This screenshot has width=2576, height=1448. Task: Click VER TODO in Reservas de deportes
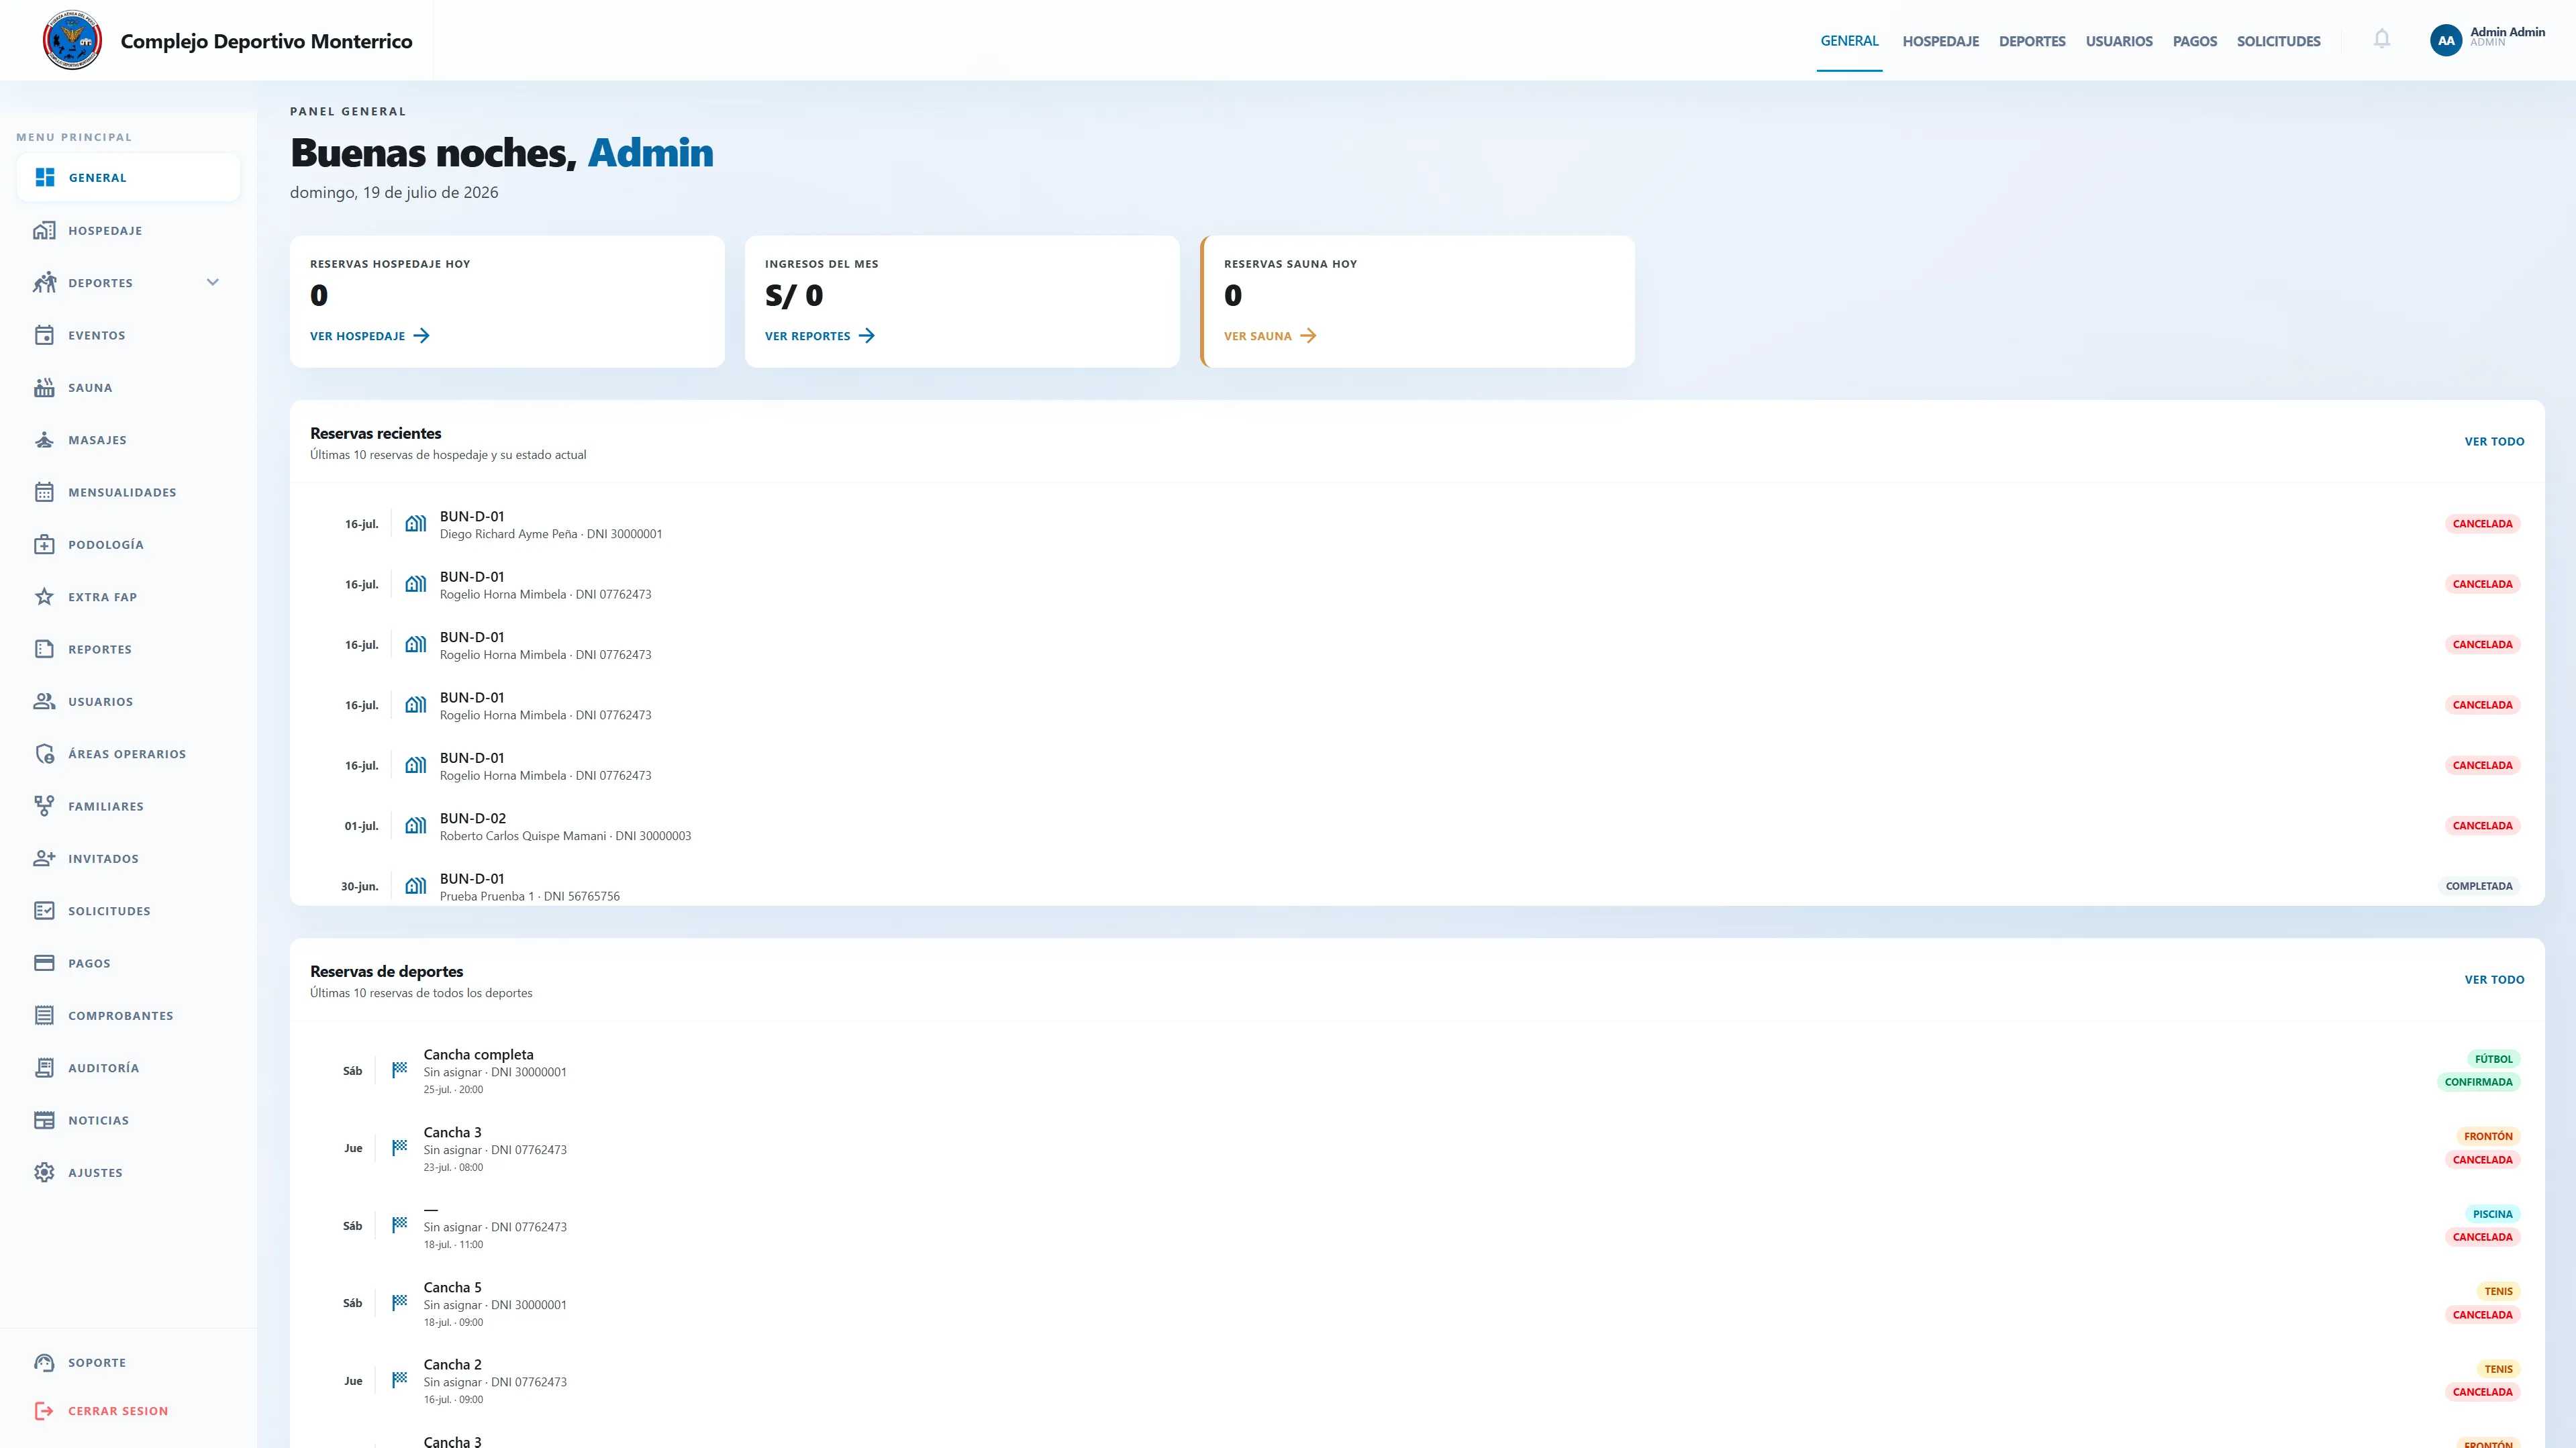click(x=2494, y=980)
